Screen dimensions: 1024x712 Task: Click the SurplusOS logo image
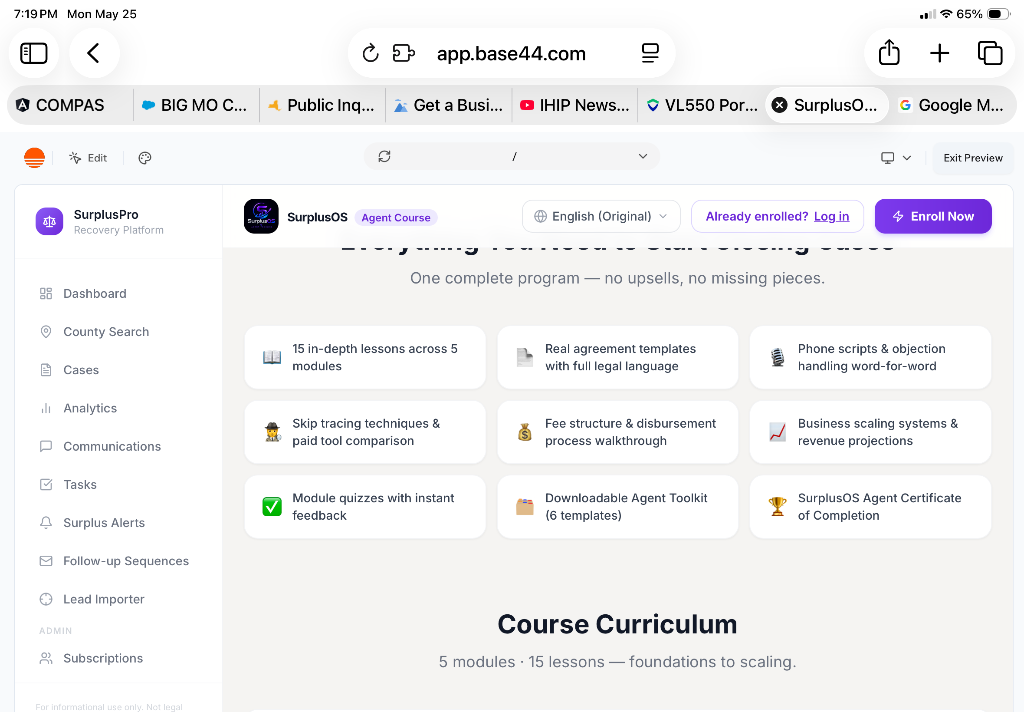pos(261,216)
